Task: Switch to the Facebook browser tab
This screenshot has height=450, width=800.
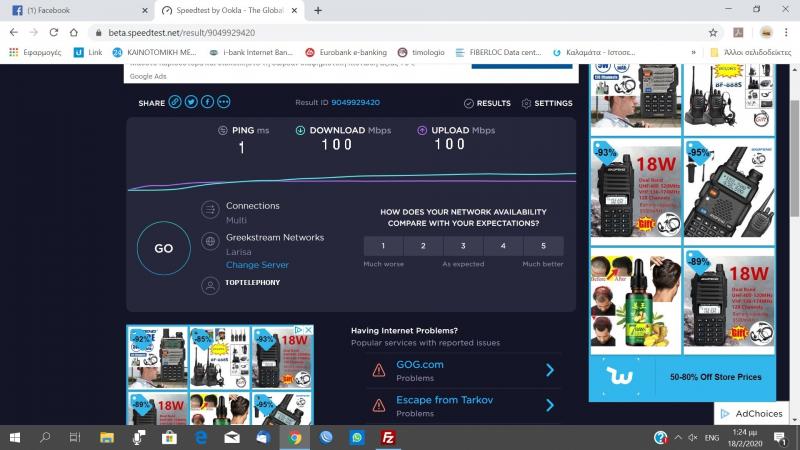Action: point(77,10)
